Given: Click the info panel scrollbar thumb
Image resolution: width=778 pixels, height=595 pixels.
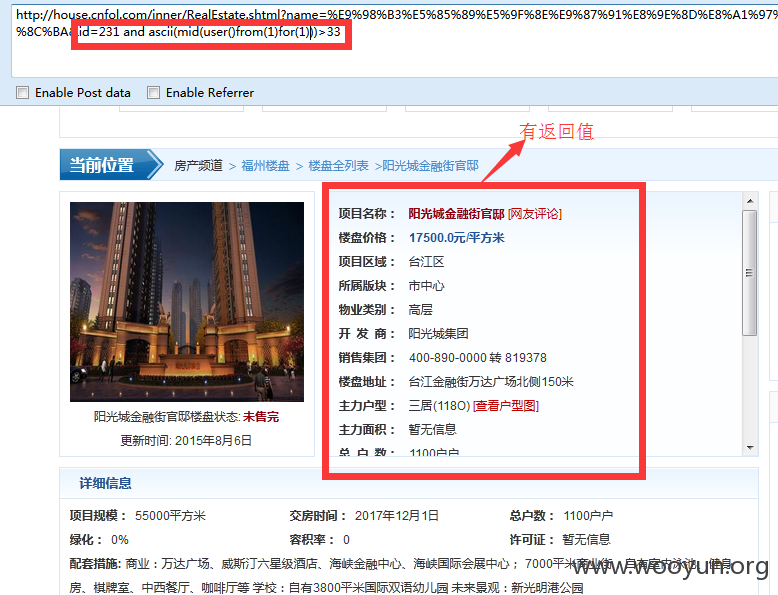Looking at the screenshot, I should tap(750, 273).
